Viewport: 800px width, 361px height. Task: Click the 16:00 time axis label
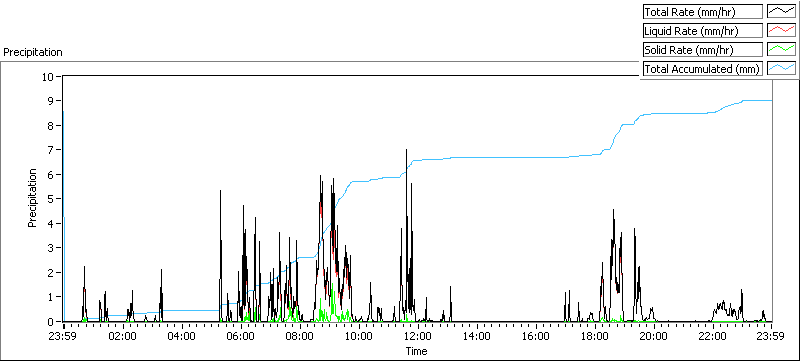536,336
